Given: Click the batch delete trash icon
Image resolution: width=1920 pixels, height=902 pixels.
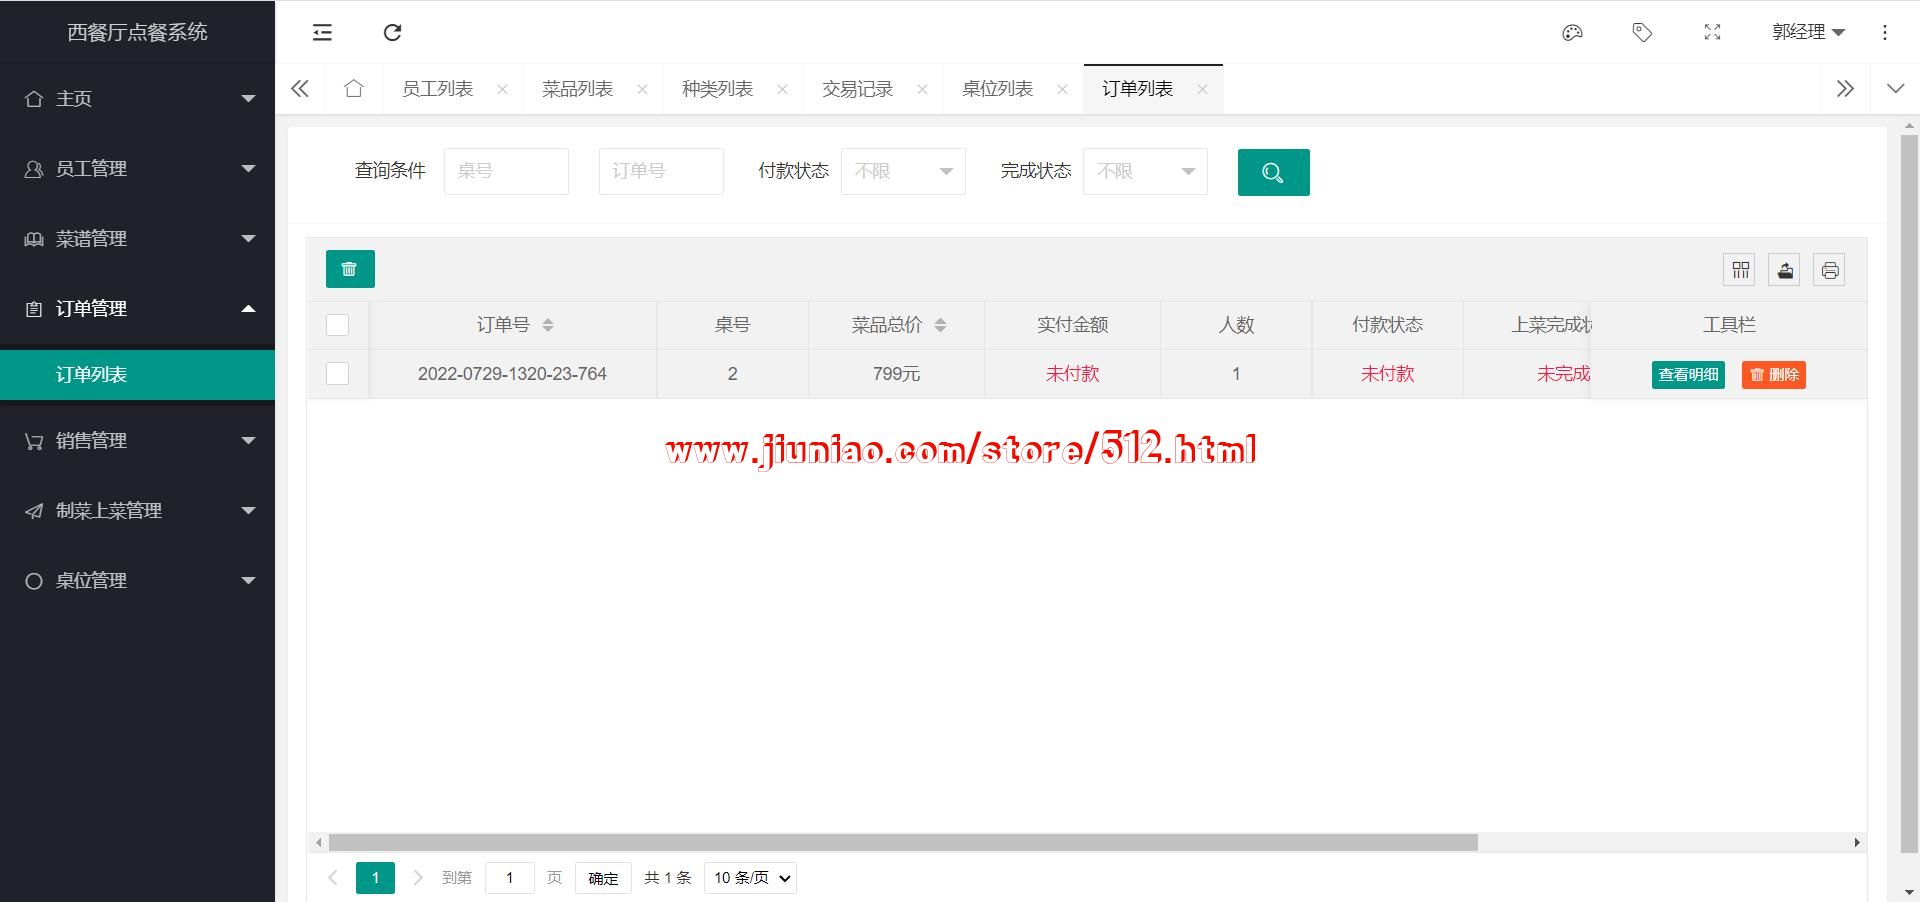Looking at the screenshot, I should pyautogui.click(x=350, y=269).
